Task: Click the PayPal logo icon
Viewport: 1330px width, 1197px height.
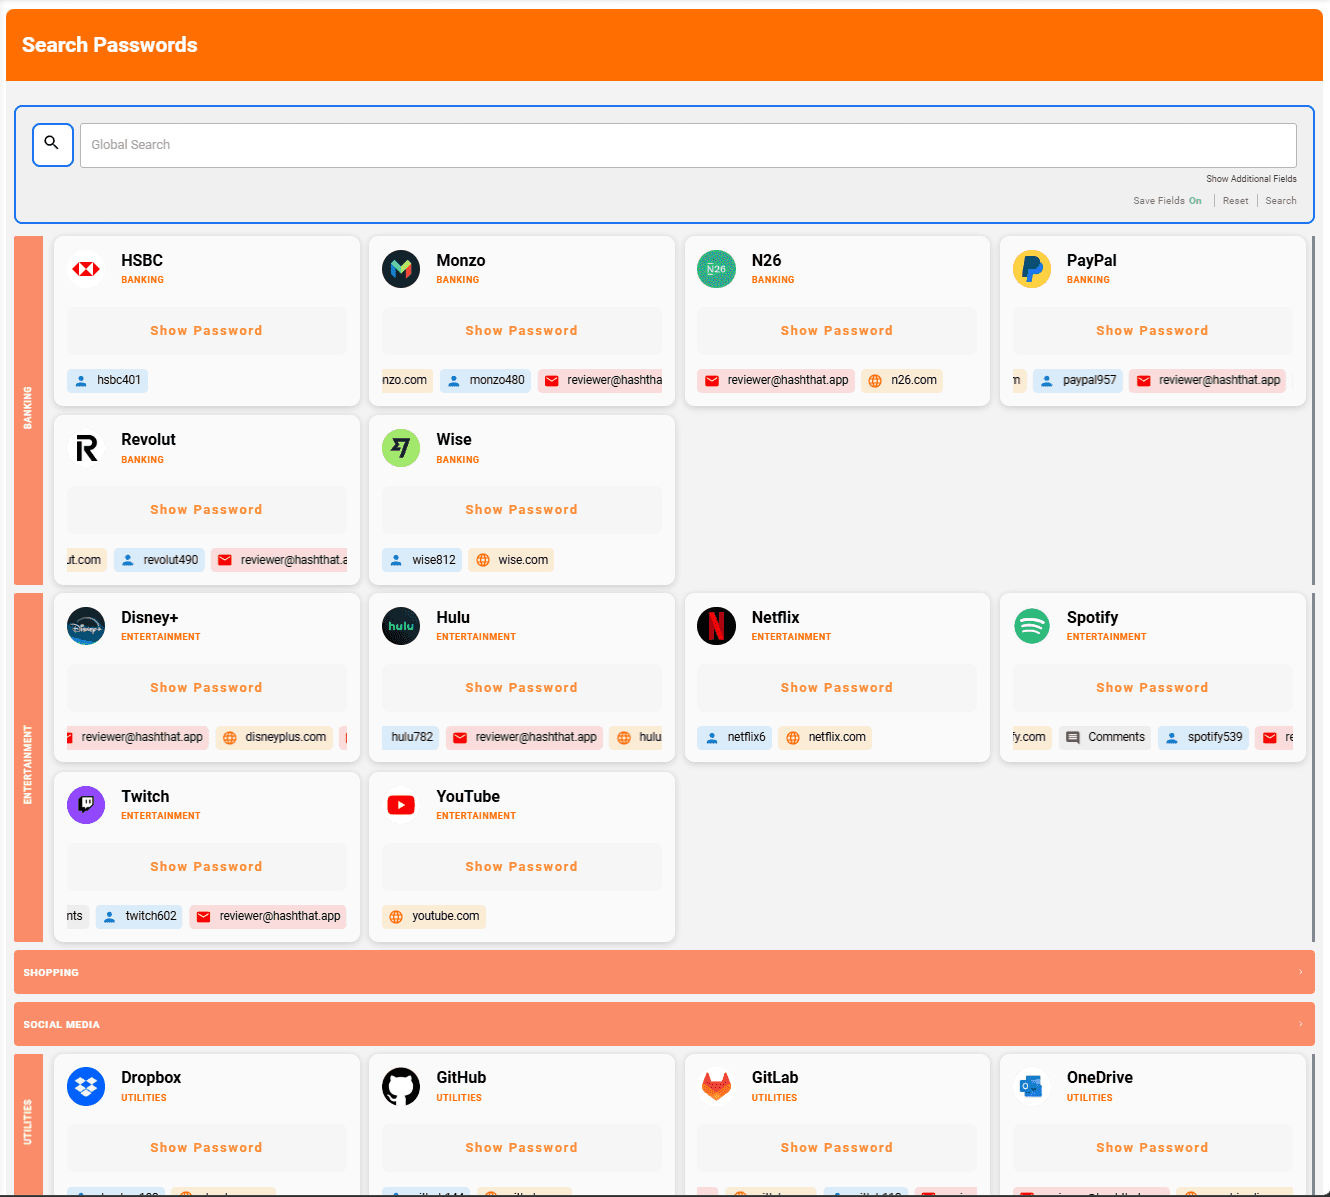Action: click(x=1031, y=269)
